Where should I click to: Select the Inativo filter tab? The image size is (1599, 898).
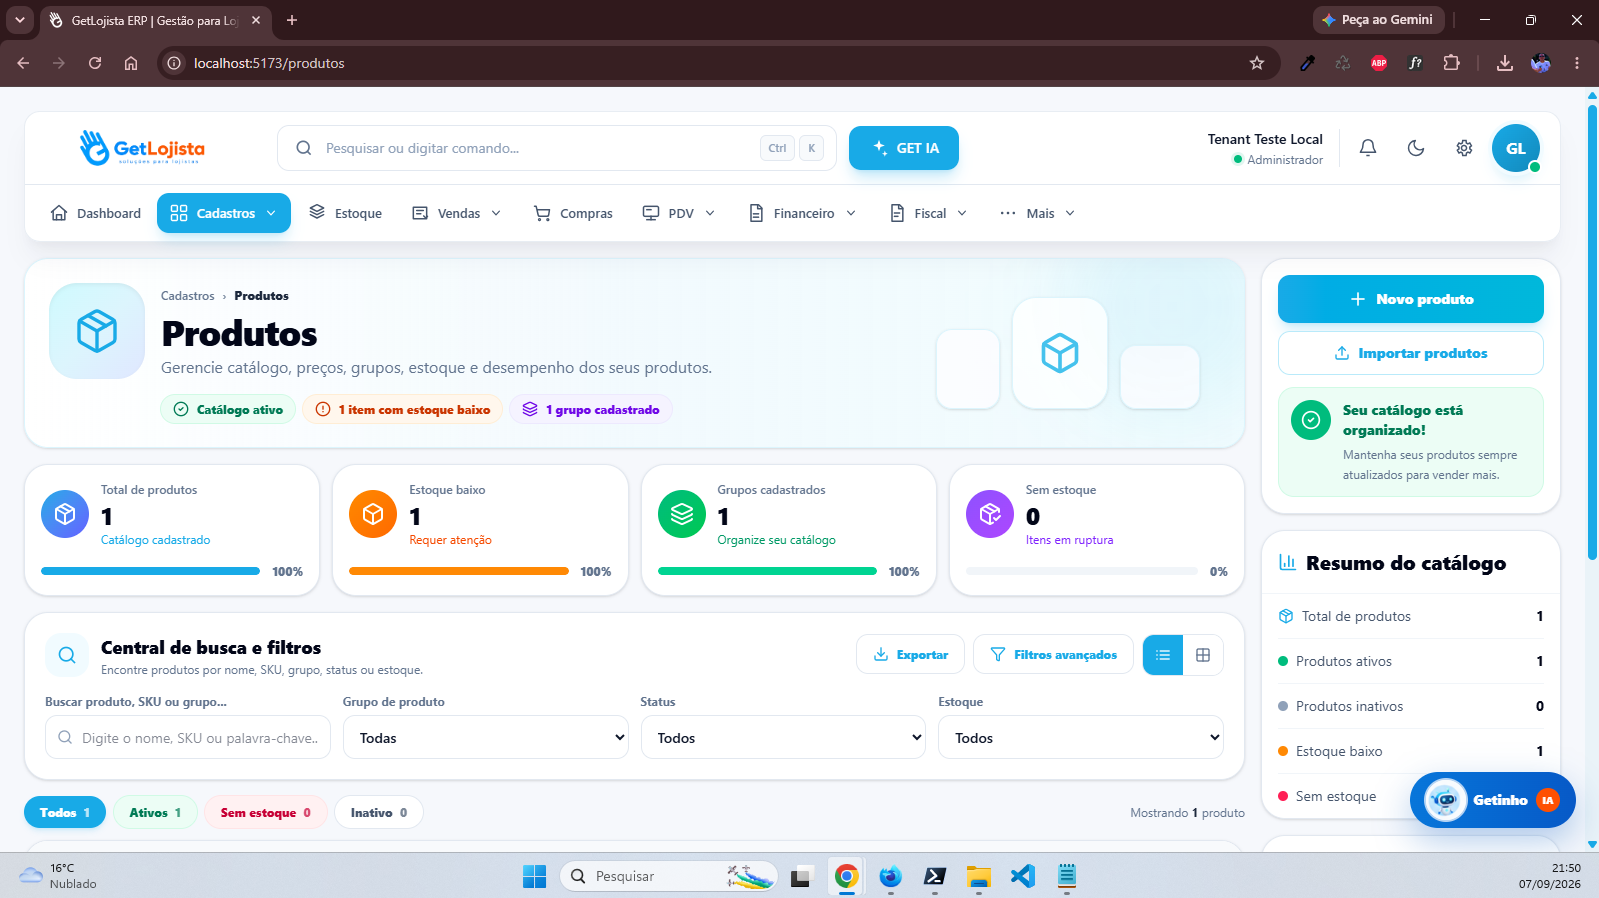point(379,813)
